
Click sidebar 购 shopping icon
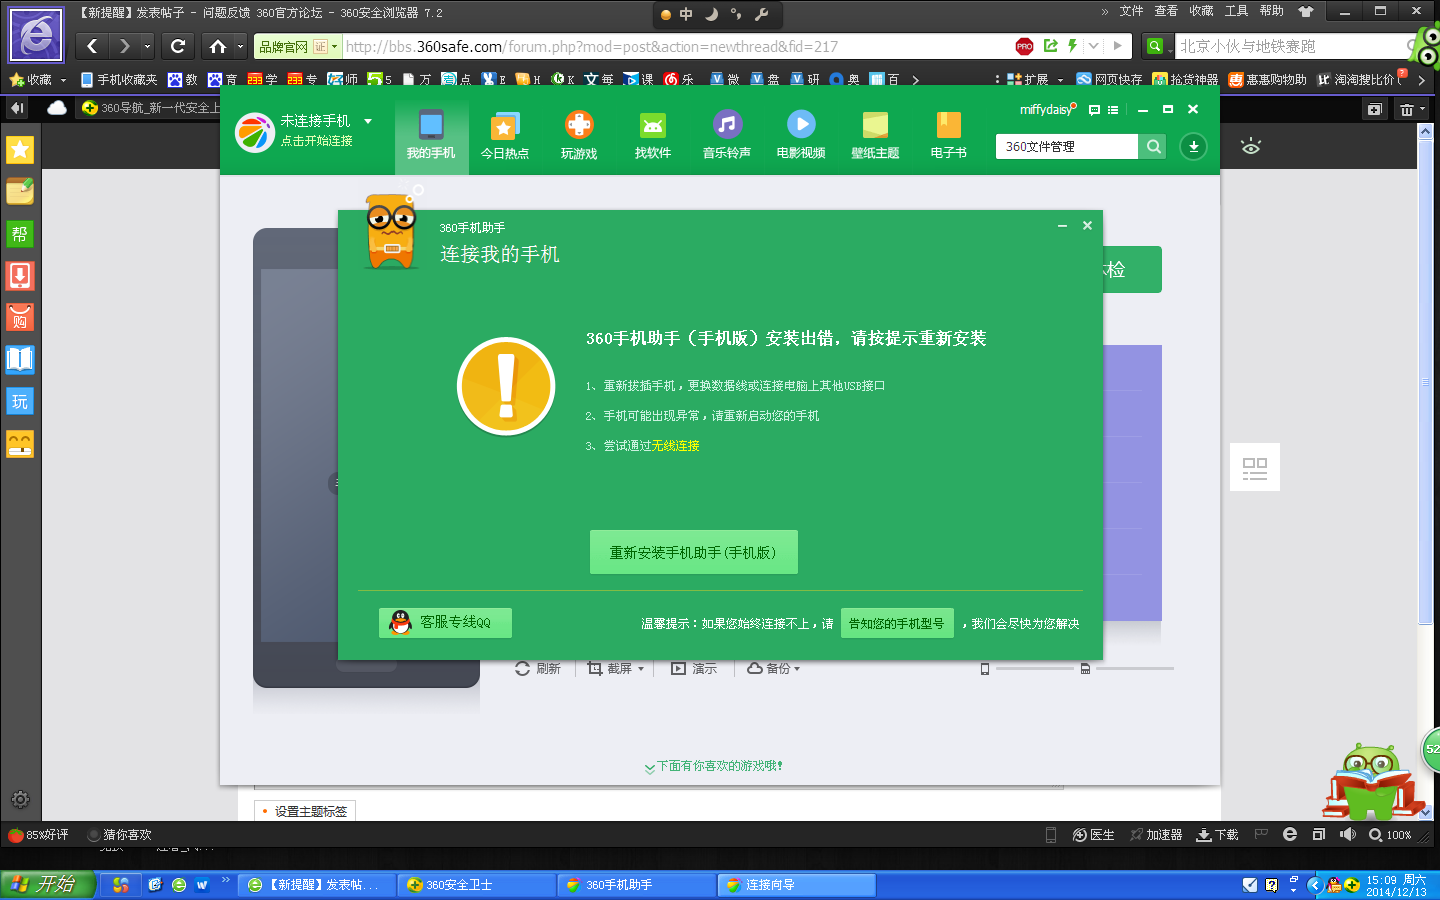pos(20,318)
